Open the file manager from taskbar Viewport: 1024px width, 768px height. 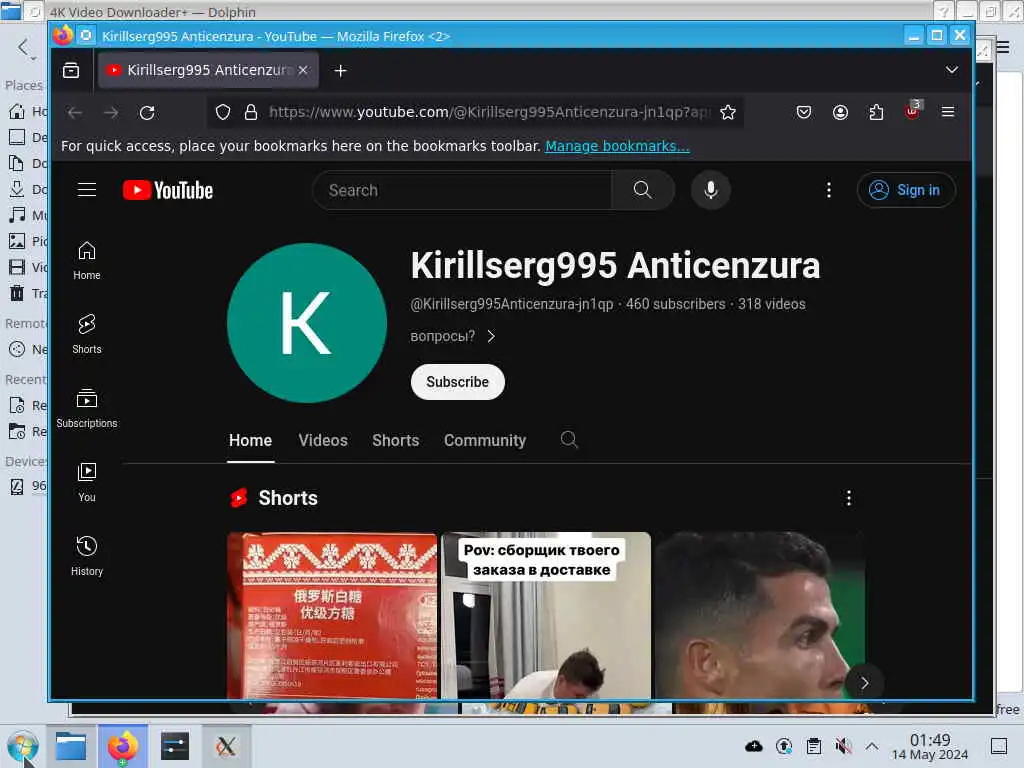pyautogui.click(x=71, y=746)
